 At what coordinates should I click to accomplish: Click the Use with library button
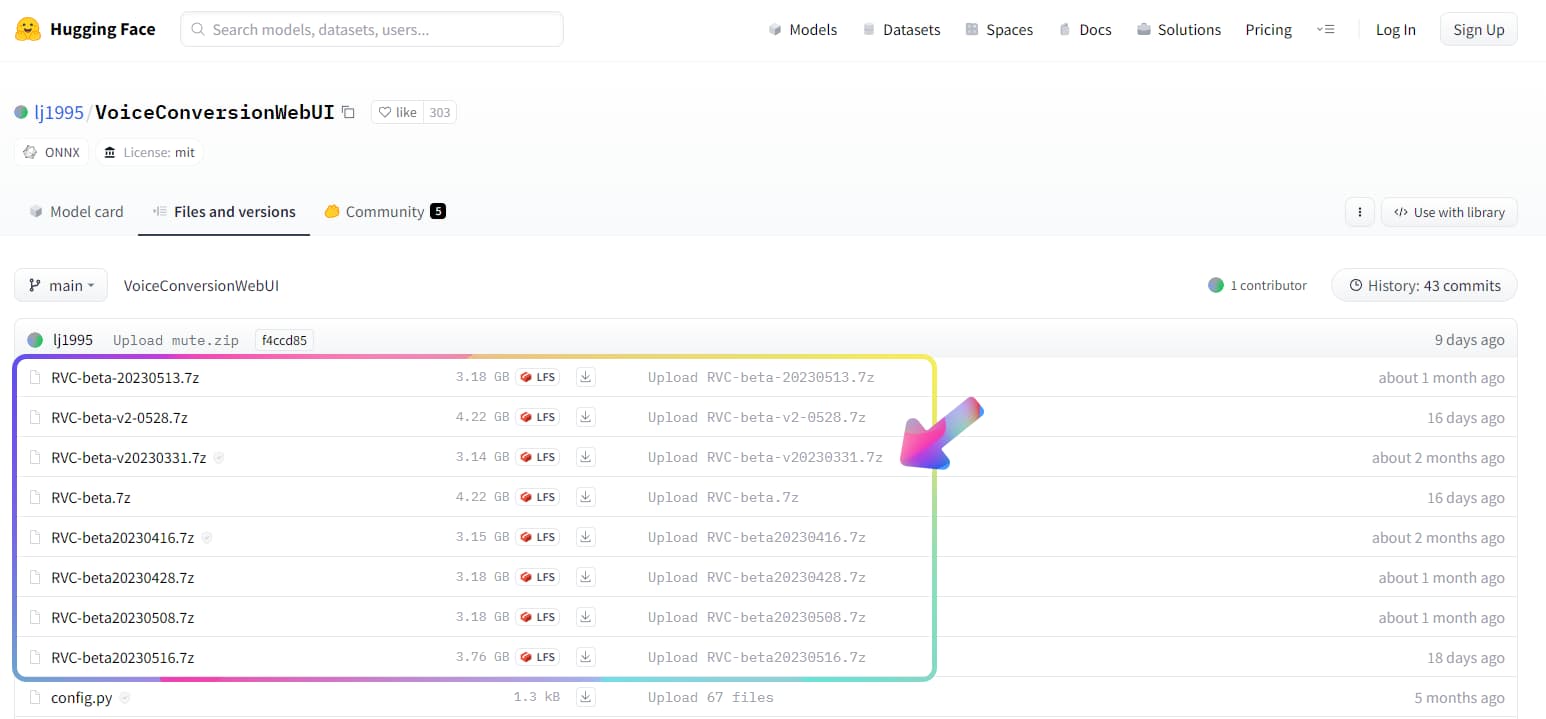pos(1449,212)
